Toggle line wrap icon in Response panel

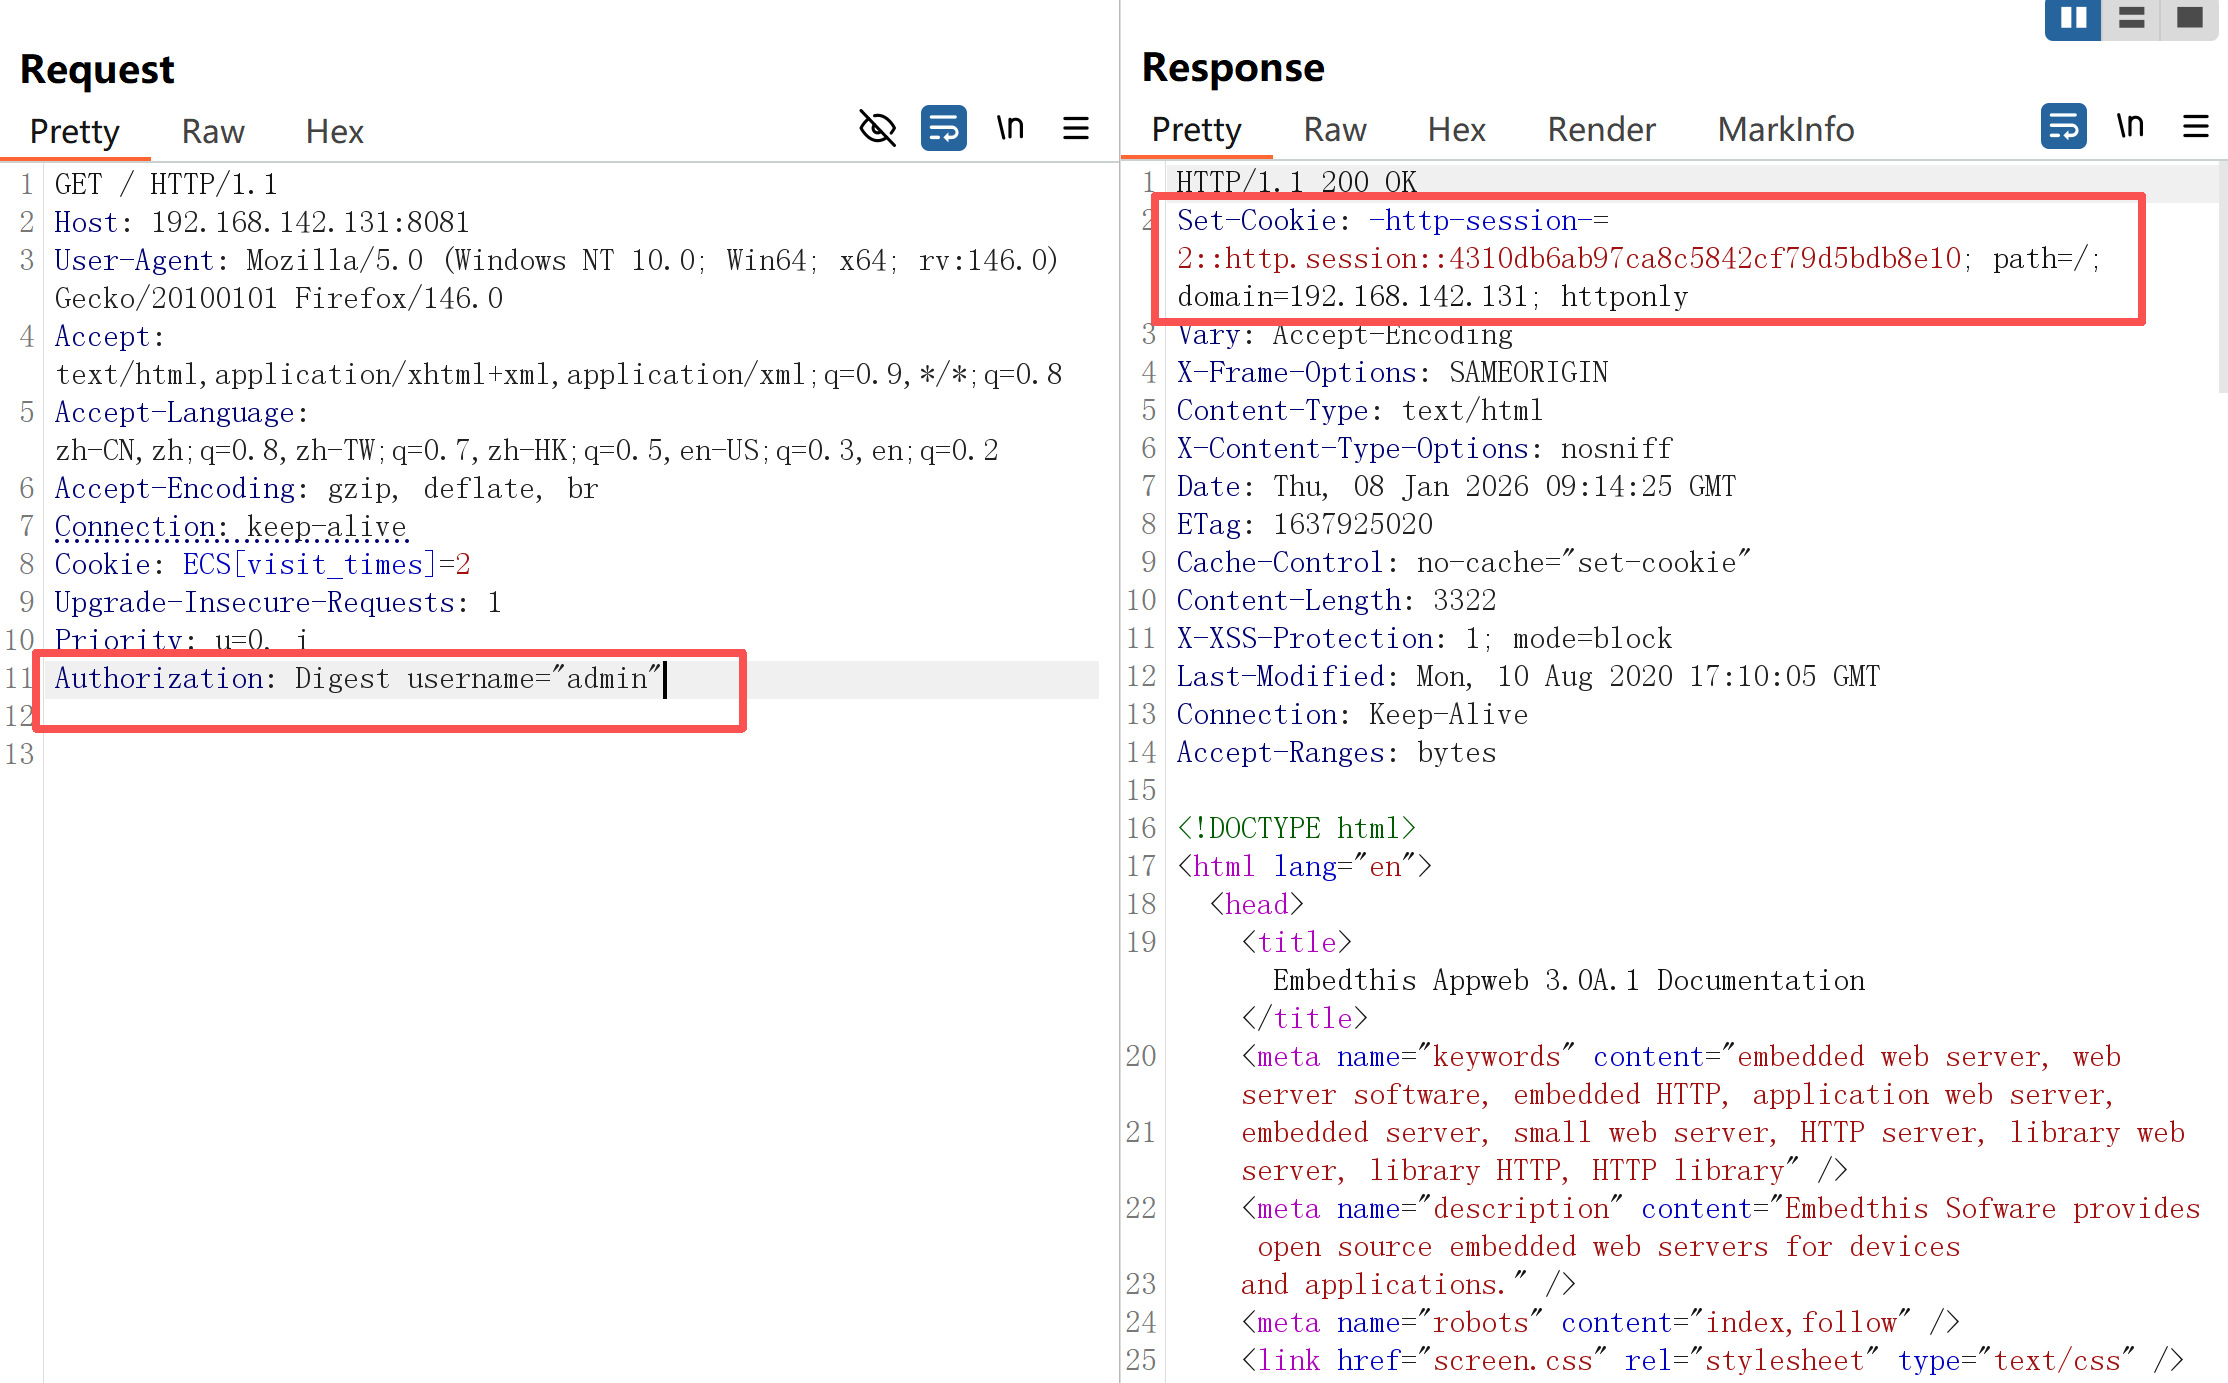tap(2063, 126)
